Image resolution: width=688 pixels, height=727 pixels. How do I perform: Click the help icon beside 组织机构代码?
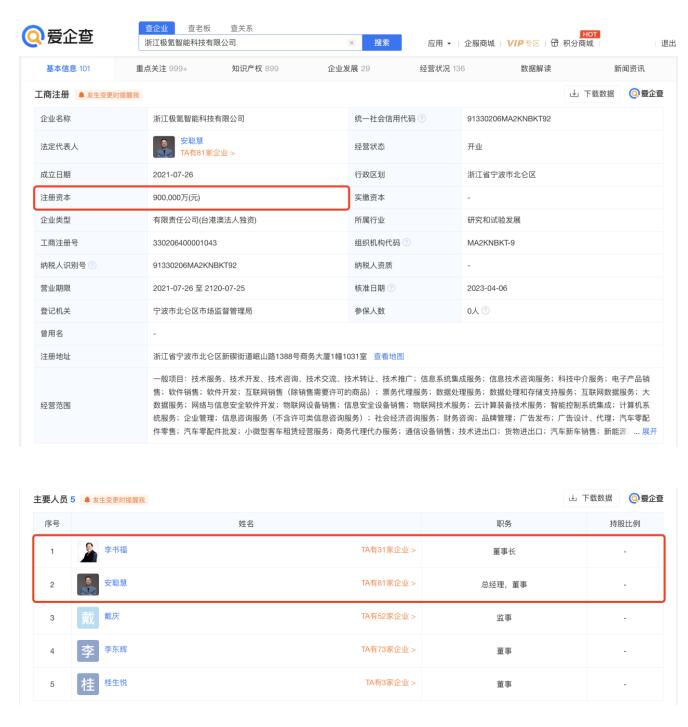click(407, 242)
